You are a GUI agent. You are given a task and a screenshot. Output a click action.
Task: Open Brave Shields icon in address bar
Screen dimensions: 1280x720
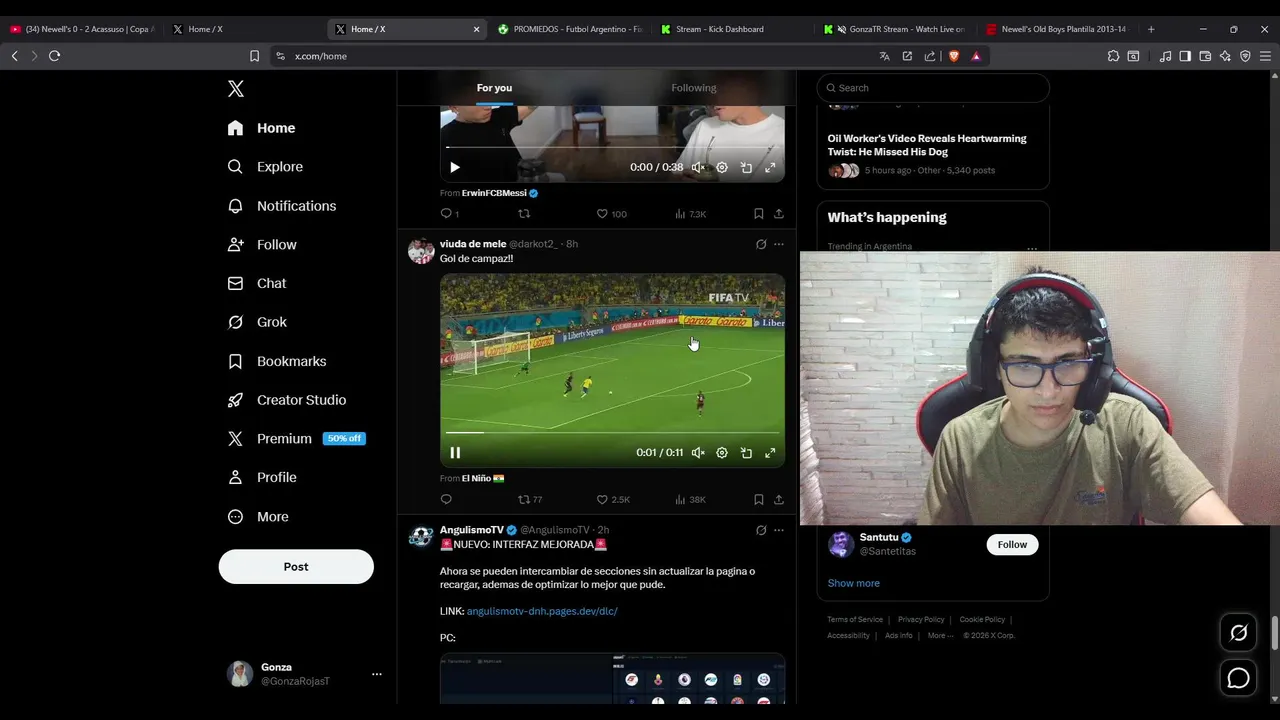(x=954, y=56)
